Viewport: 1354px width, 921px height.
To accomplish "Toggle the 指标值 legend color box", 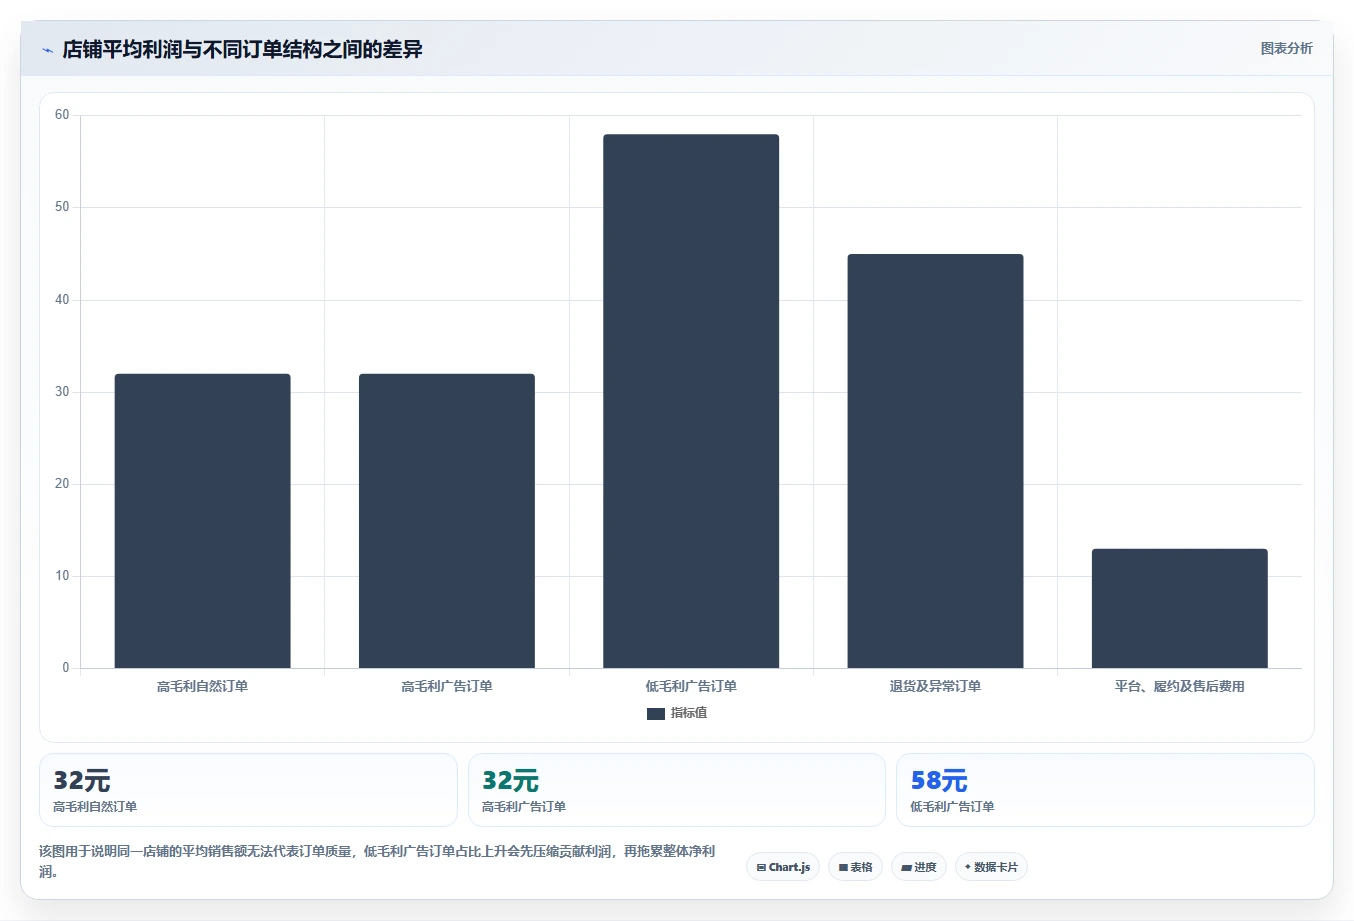I will 656,713.
